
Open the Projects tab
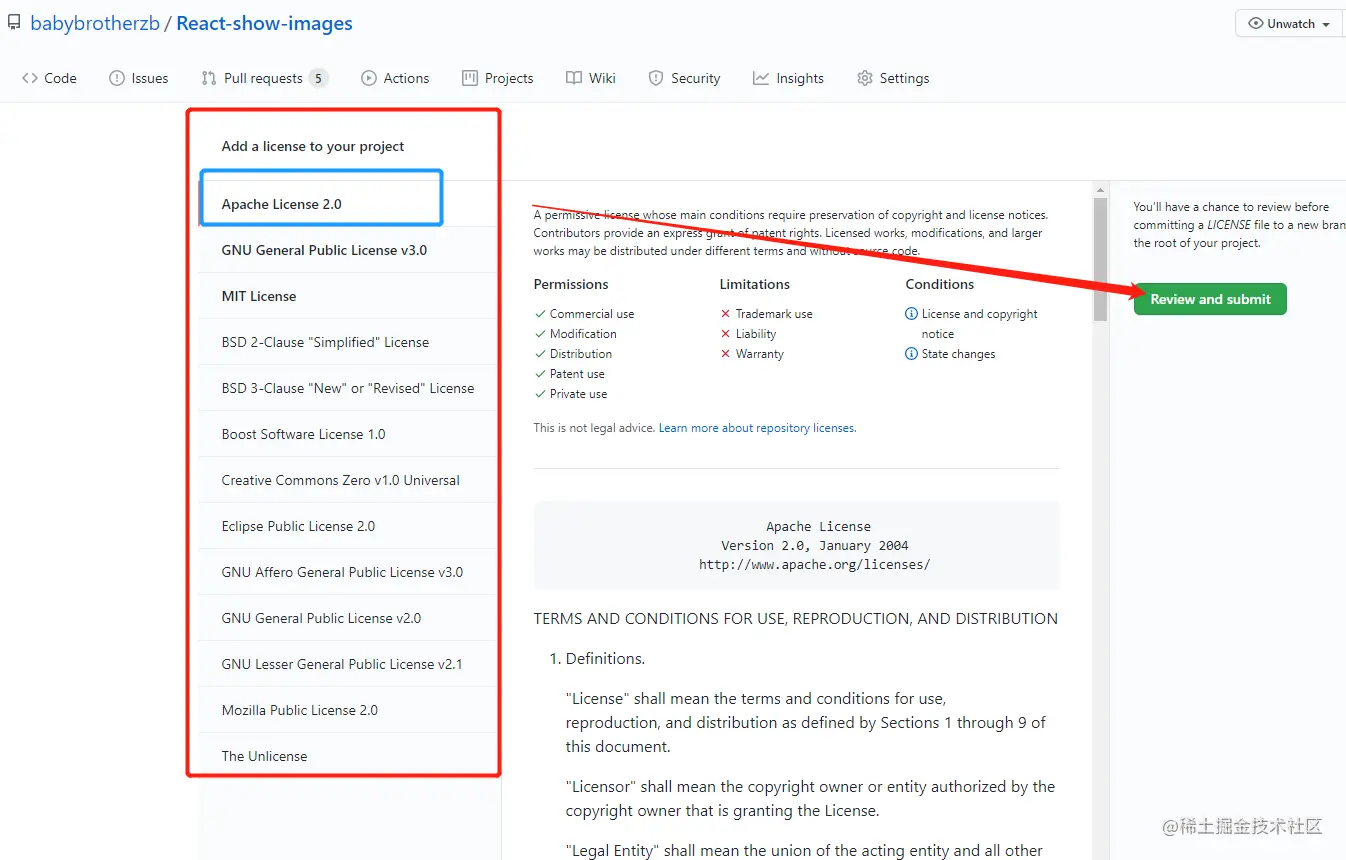click(x=498, y=78)
